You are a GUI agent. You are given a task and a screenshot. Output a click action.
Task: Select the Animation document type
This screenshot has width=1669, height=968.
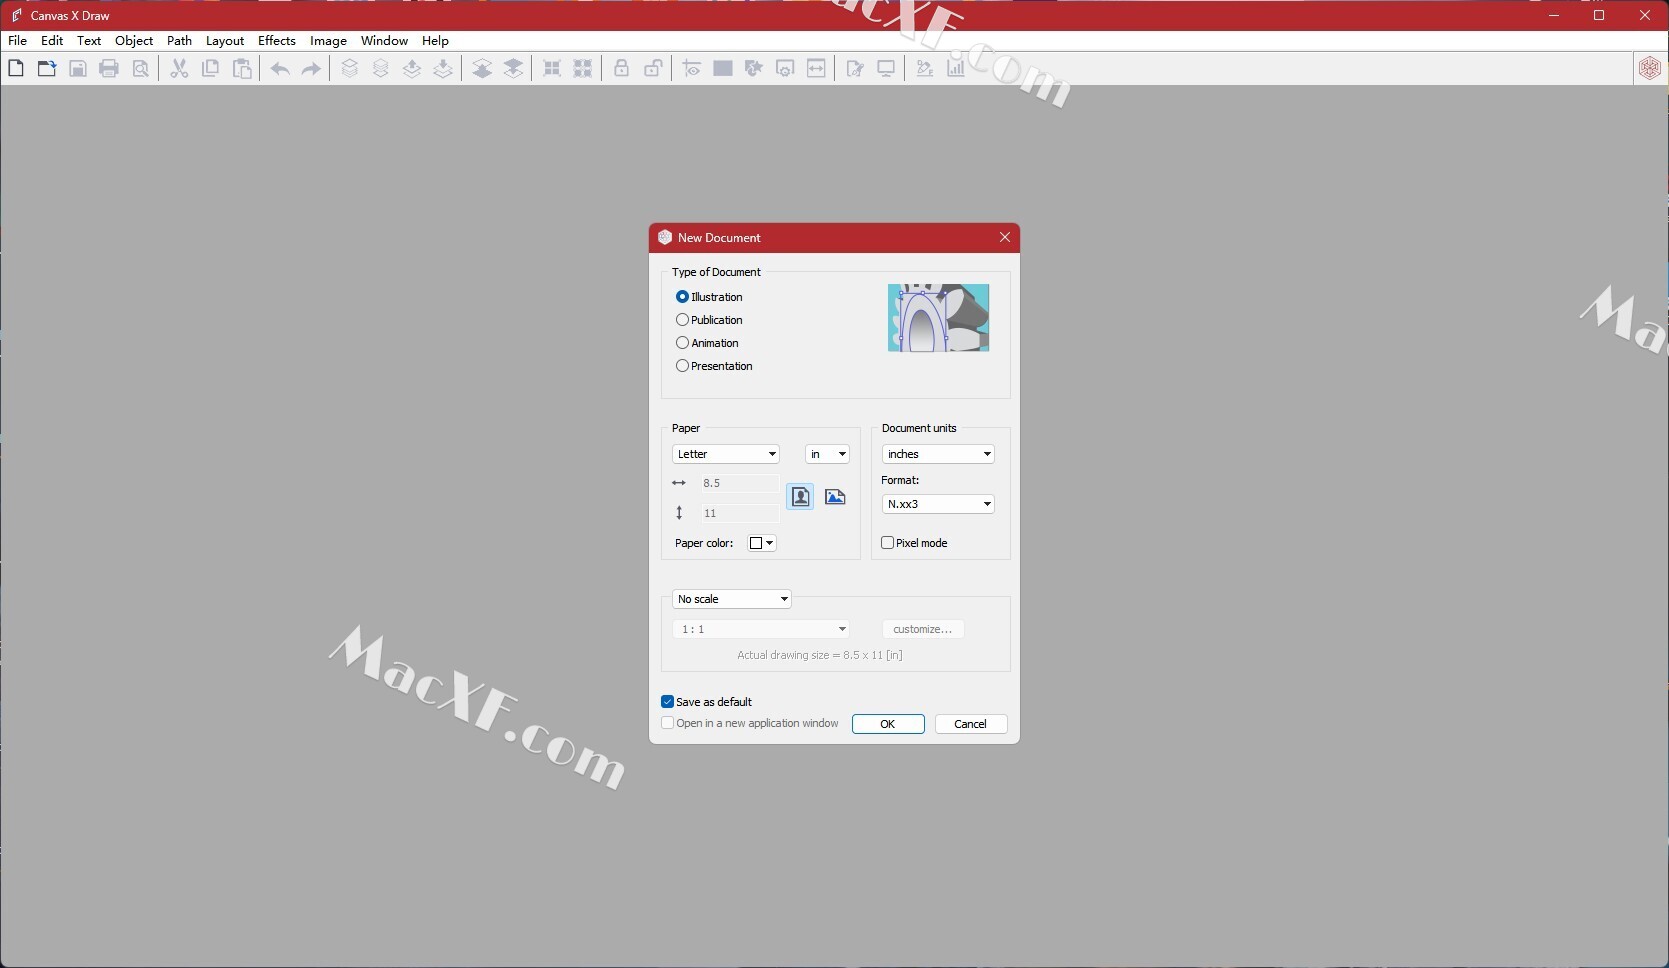[707, 343]
